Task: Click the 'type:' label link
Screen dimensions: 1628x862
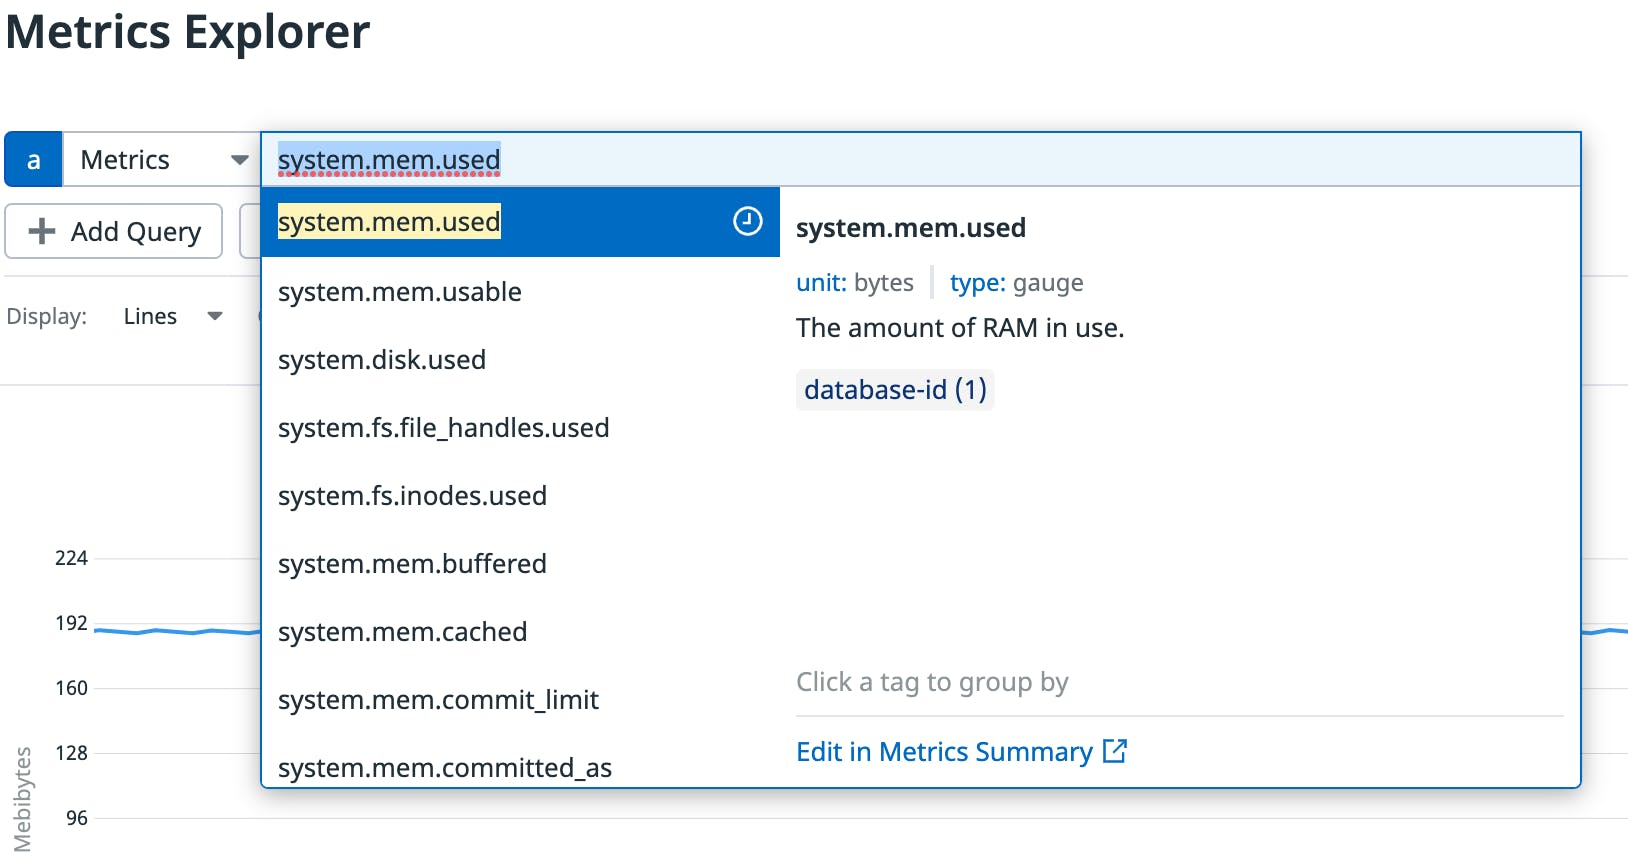Action: (x=977, y=283)
